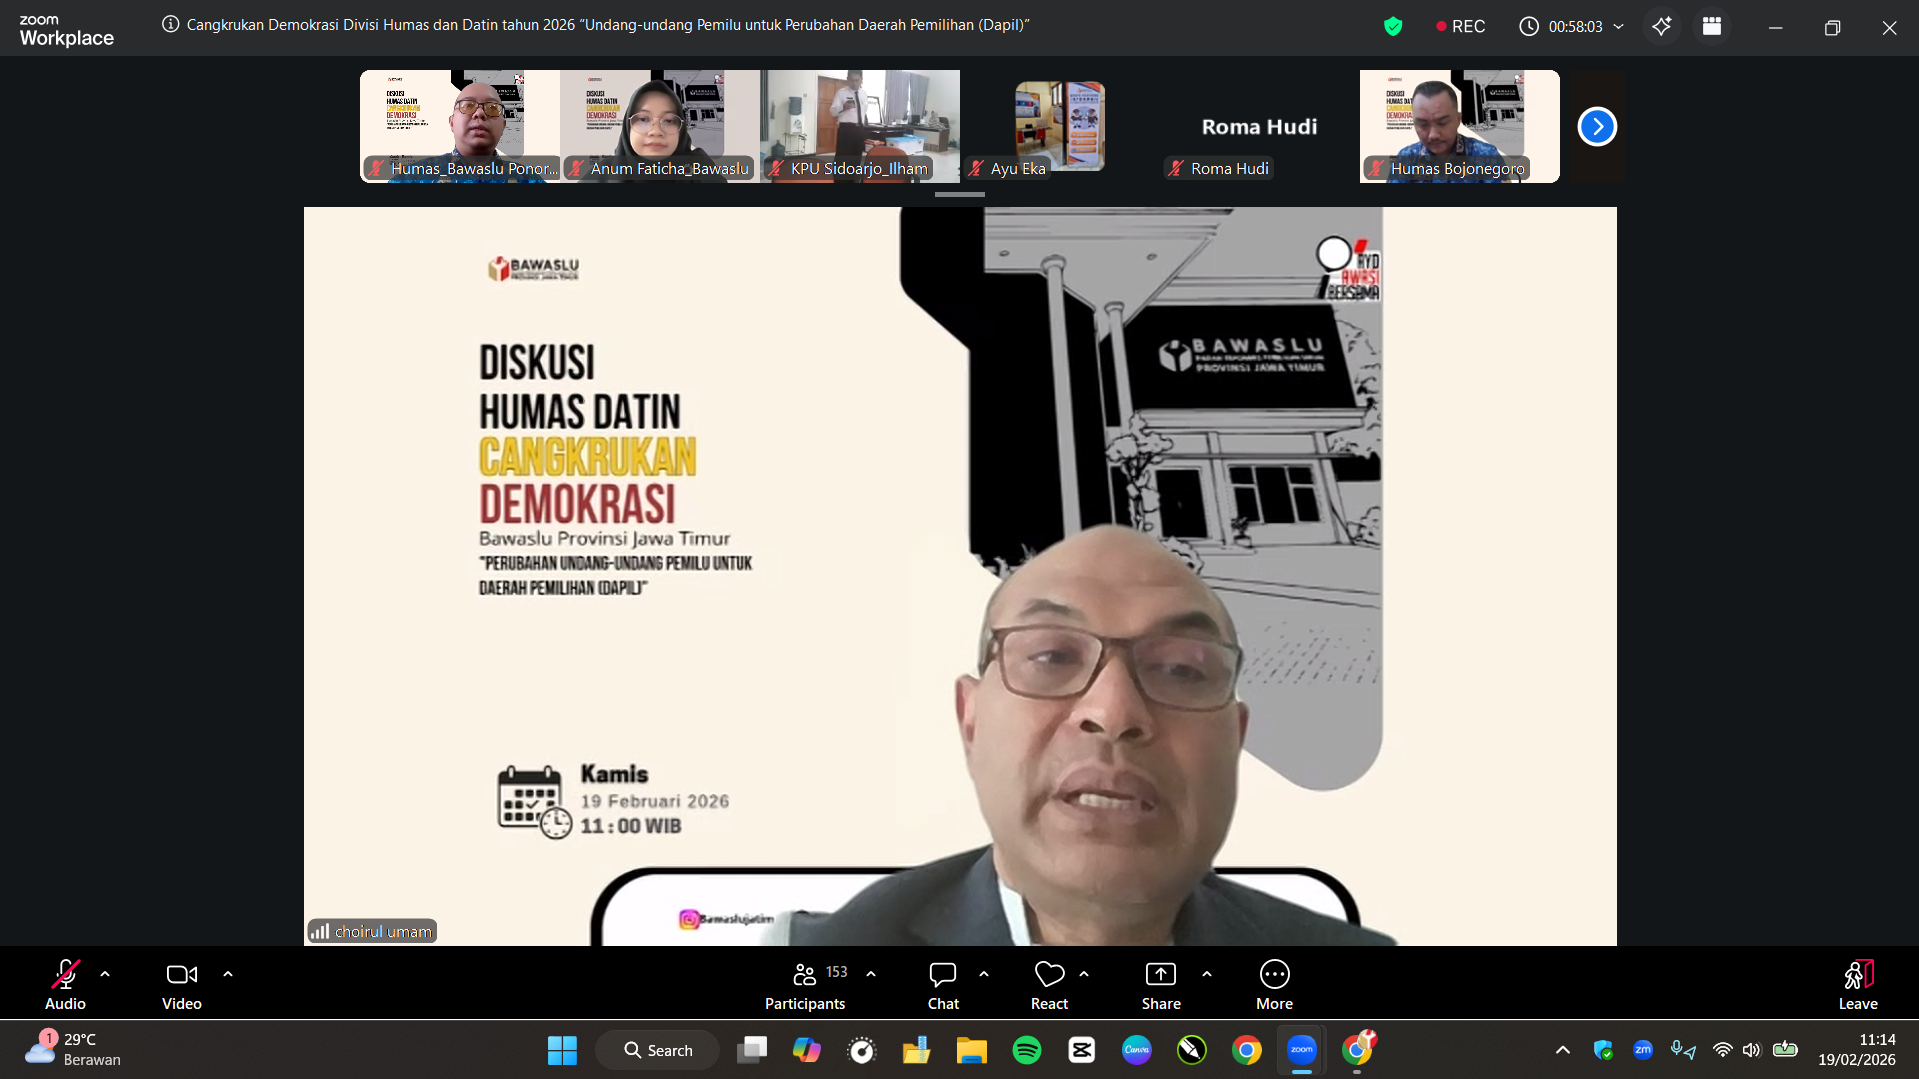The height and width of the screenshot is (1079, 1919).
Task: Select Anum Faticha_Bawaslu video thumbnail
Action: (660, 126)
